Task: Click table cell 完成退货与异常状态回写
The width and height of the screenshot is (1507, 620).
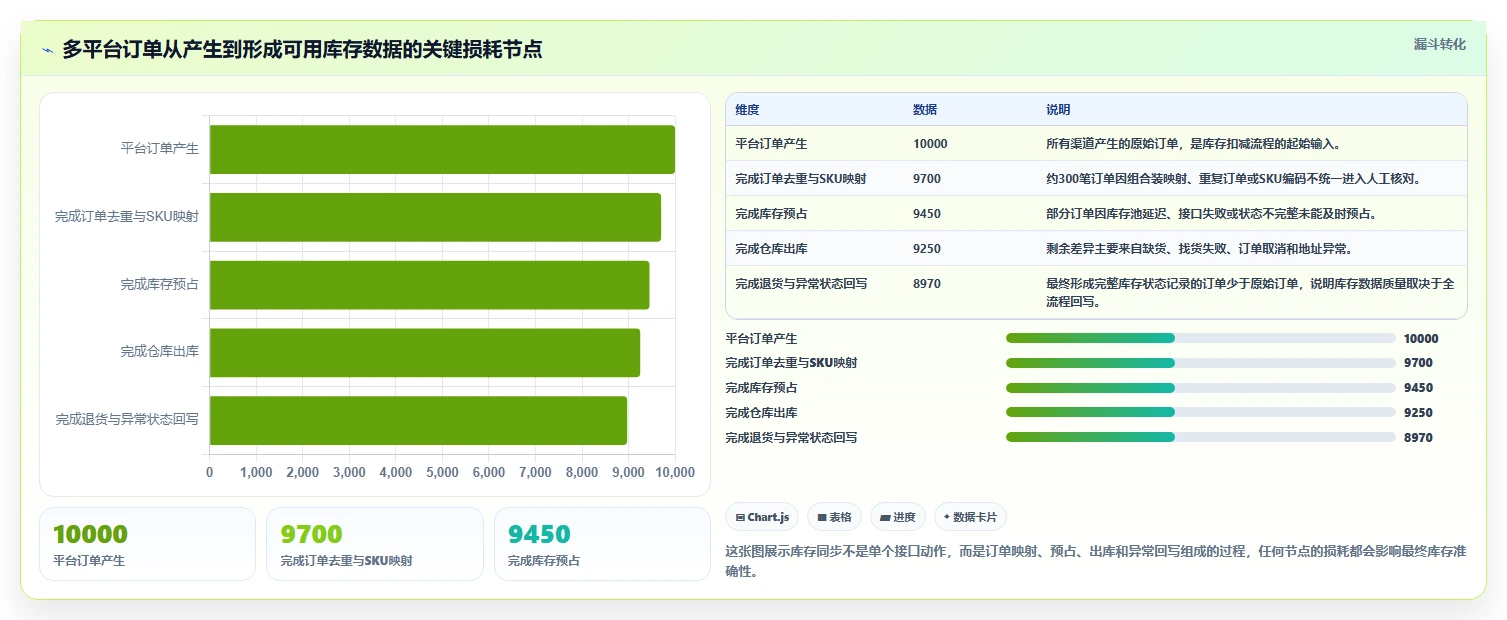Action: (x=801, y=284)
